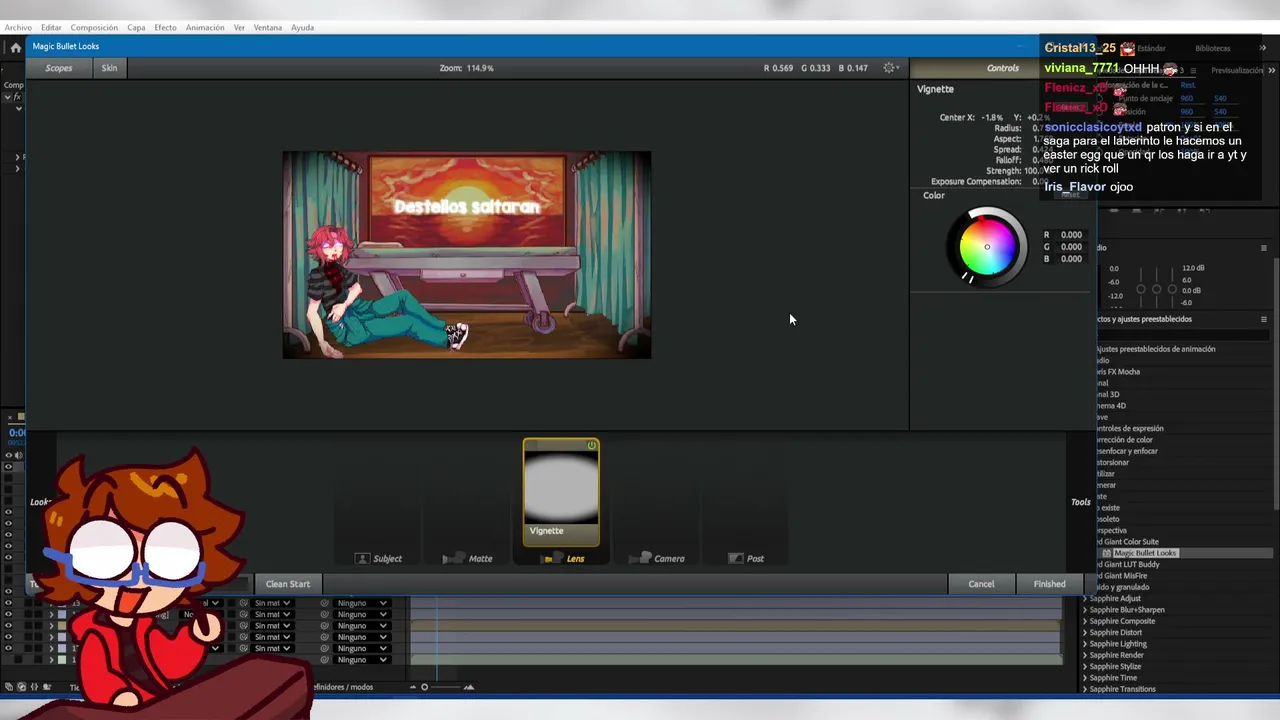
Task: Open the audio panel menu icon
Action: point(1264,248)
